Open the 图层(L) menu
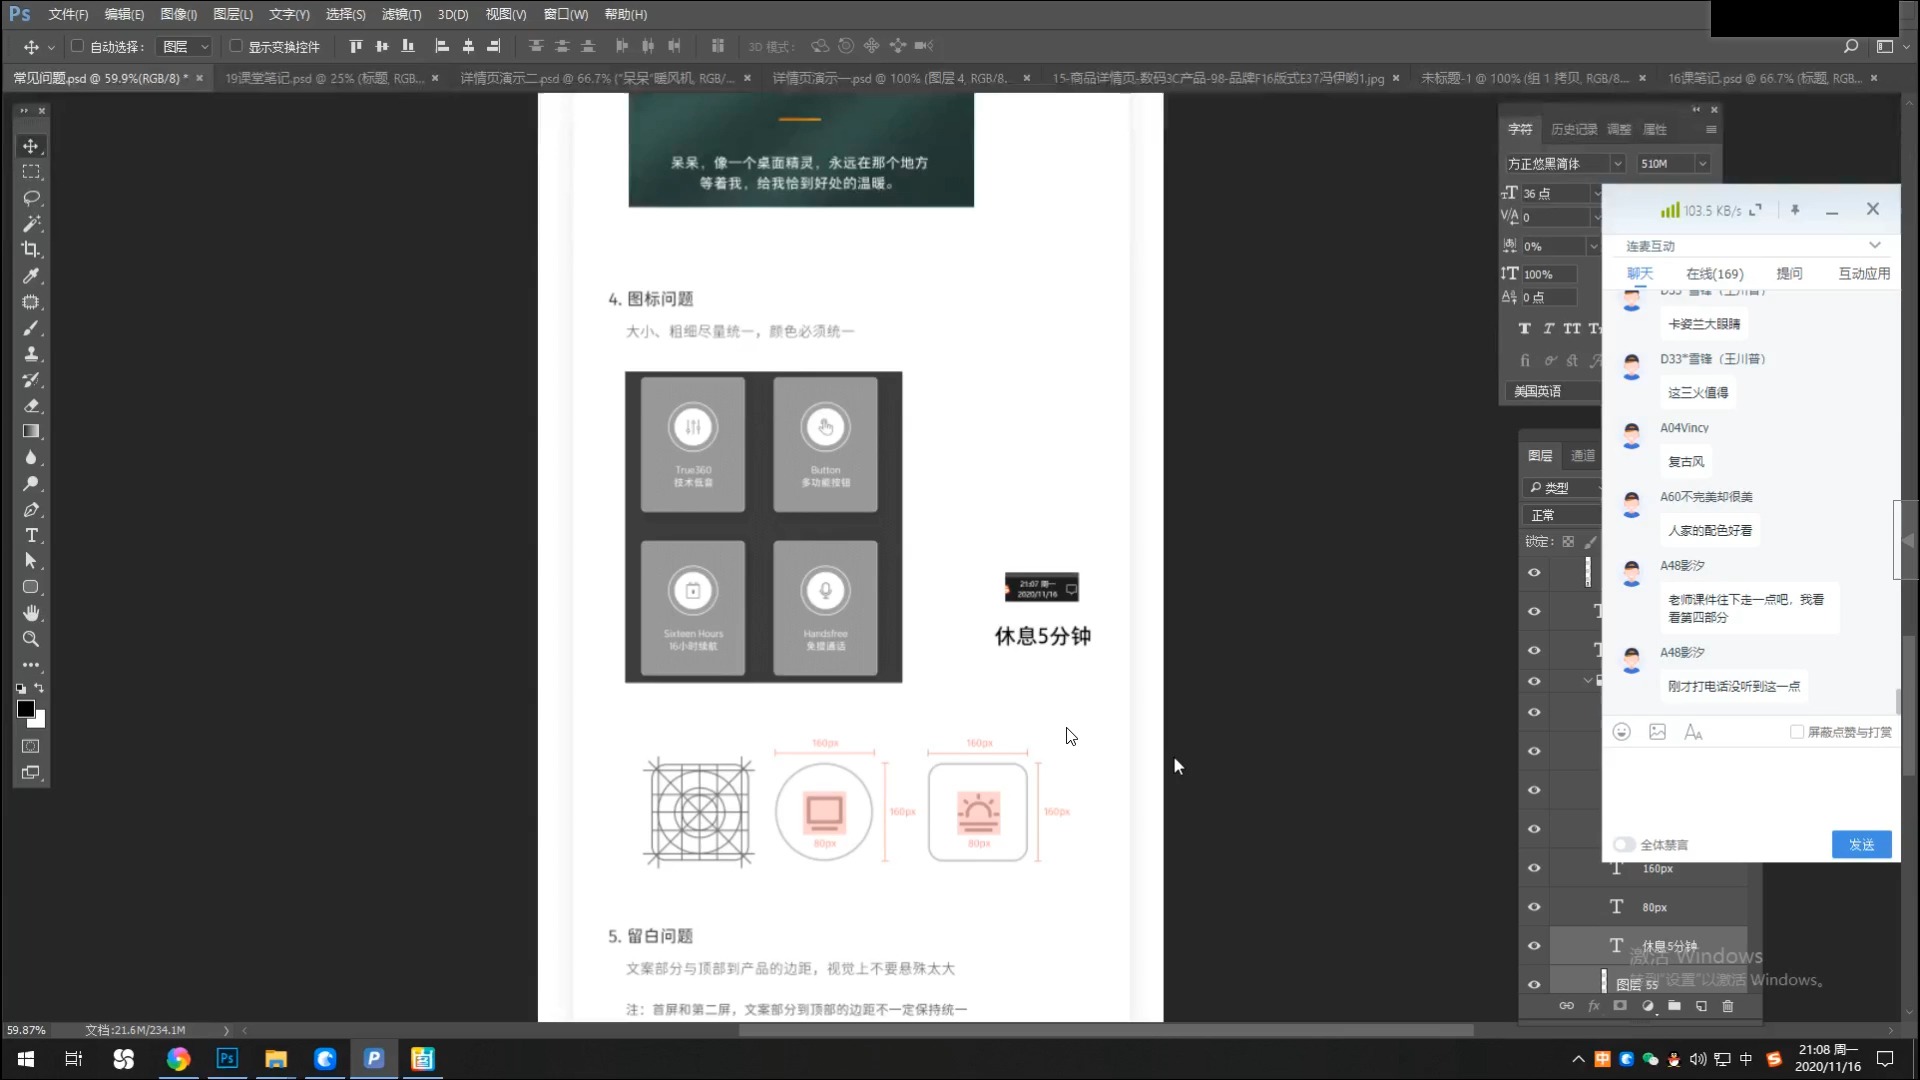Image resolution: width=1920 pixels, height=1080 pixels. point(233,14)
